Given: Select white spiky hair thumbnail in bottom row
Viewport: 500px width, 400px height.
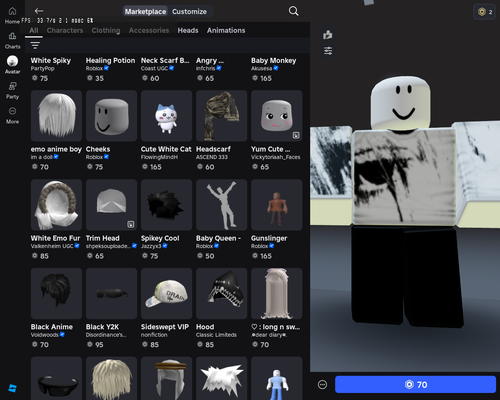Looking at the screenshot, I should (222, 378).
